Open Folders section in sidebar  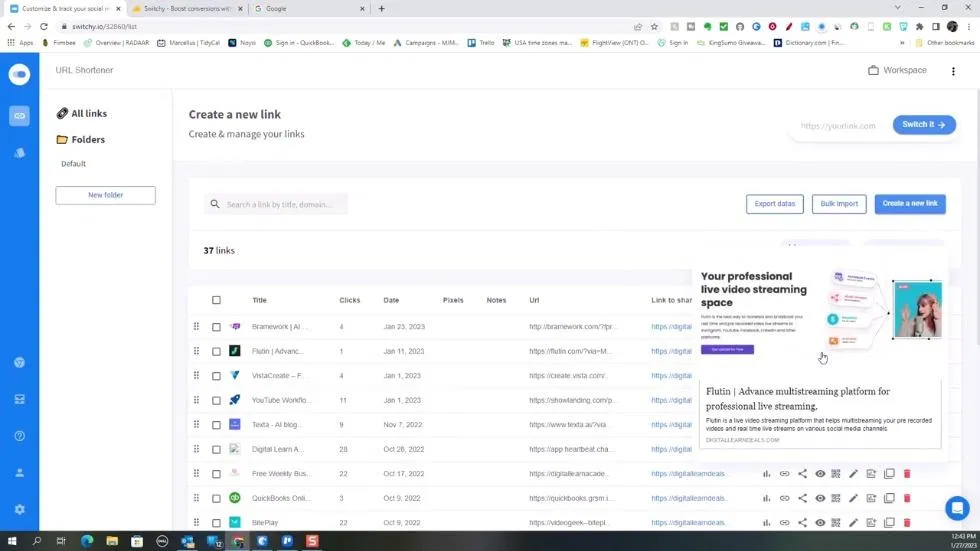[x=81, y=139]
